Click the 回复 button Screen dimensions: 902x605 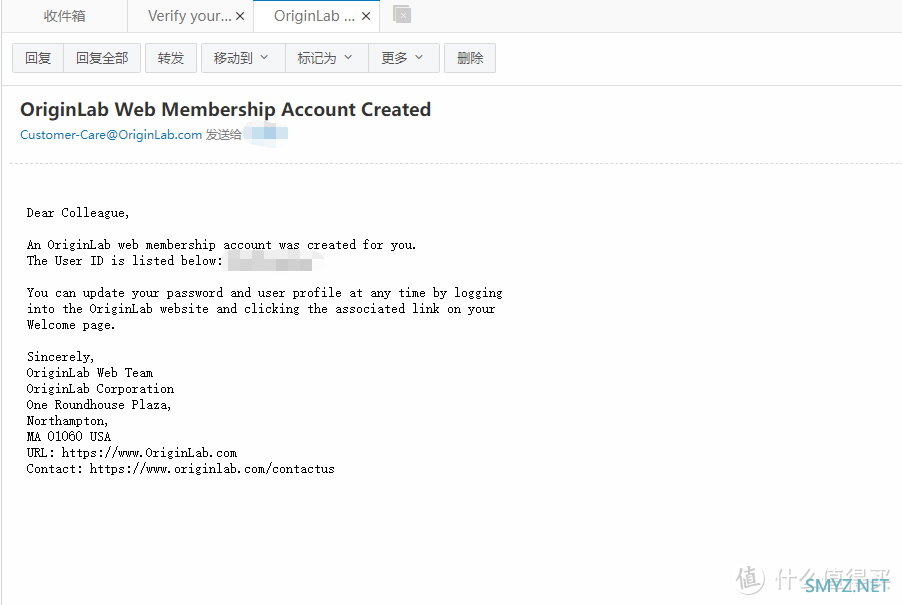point(38,58)
